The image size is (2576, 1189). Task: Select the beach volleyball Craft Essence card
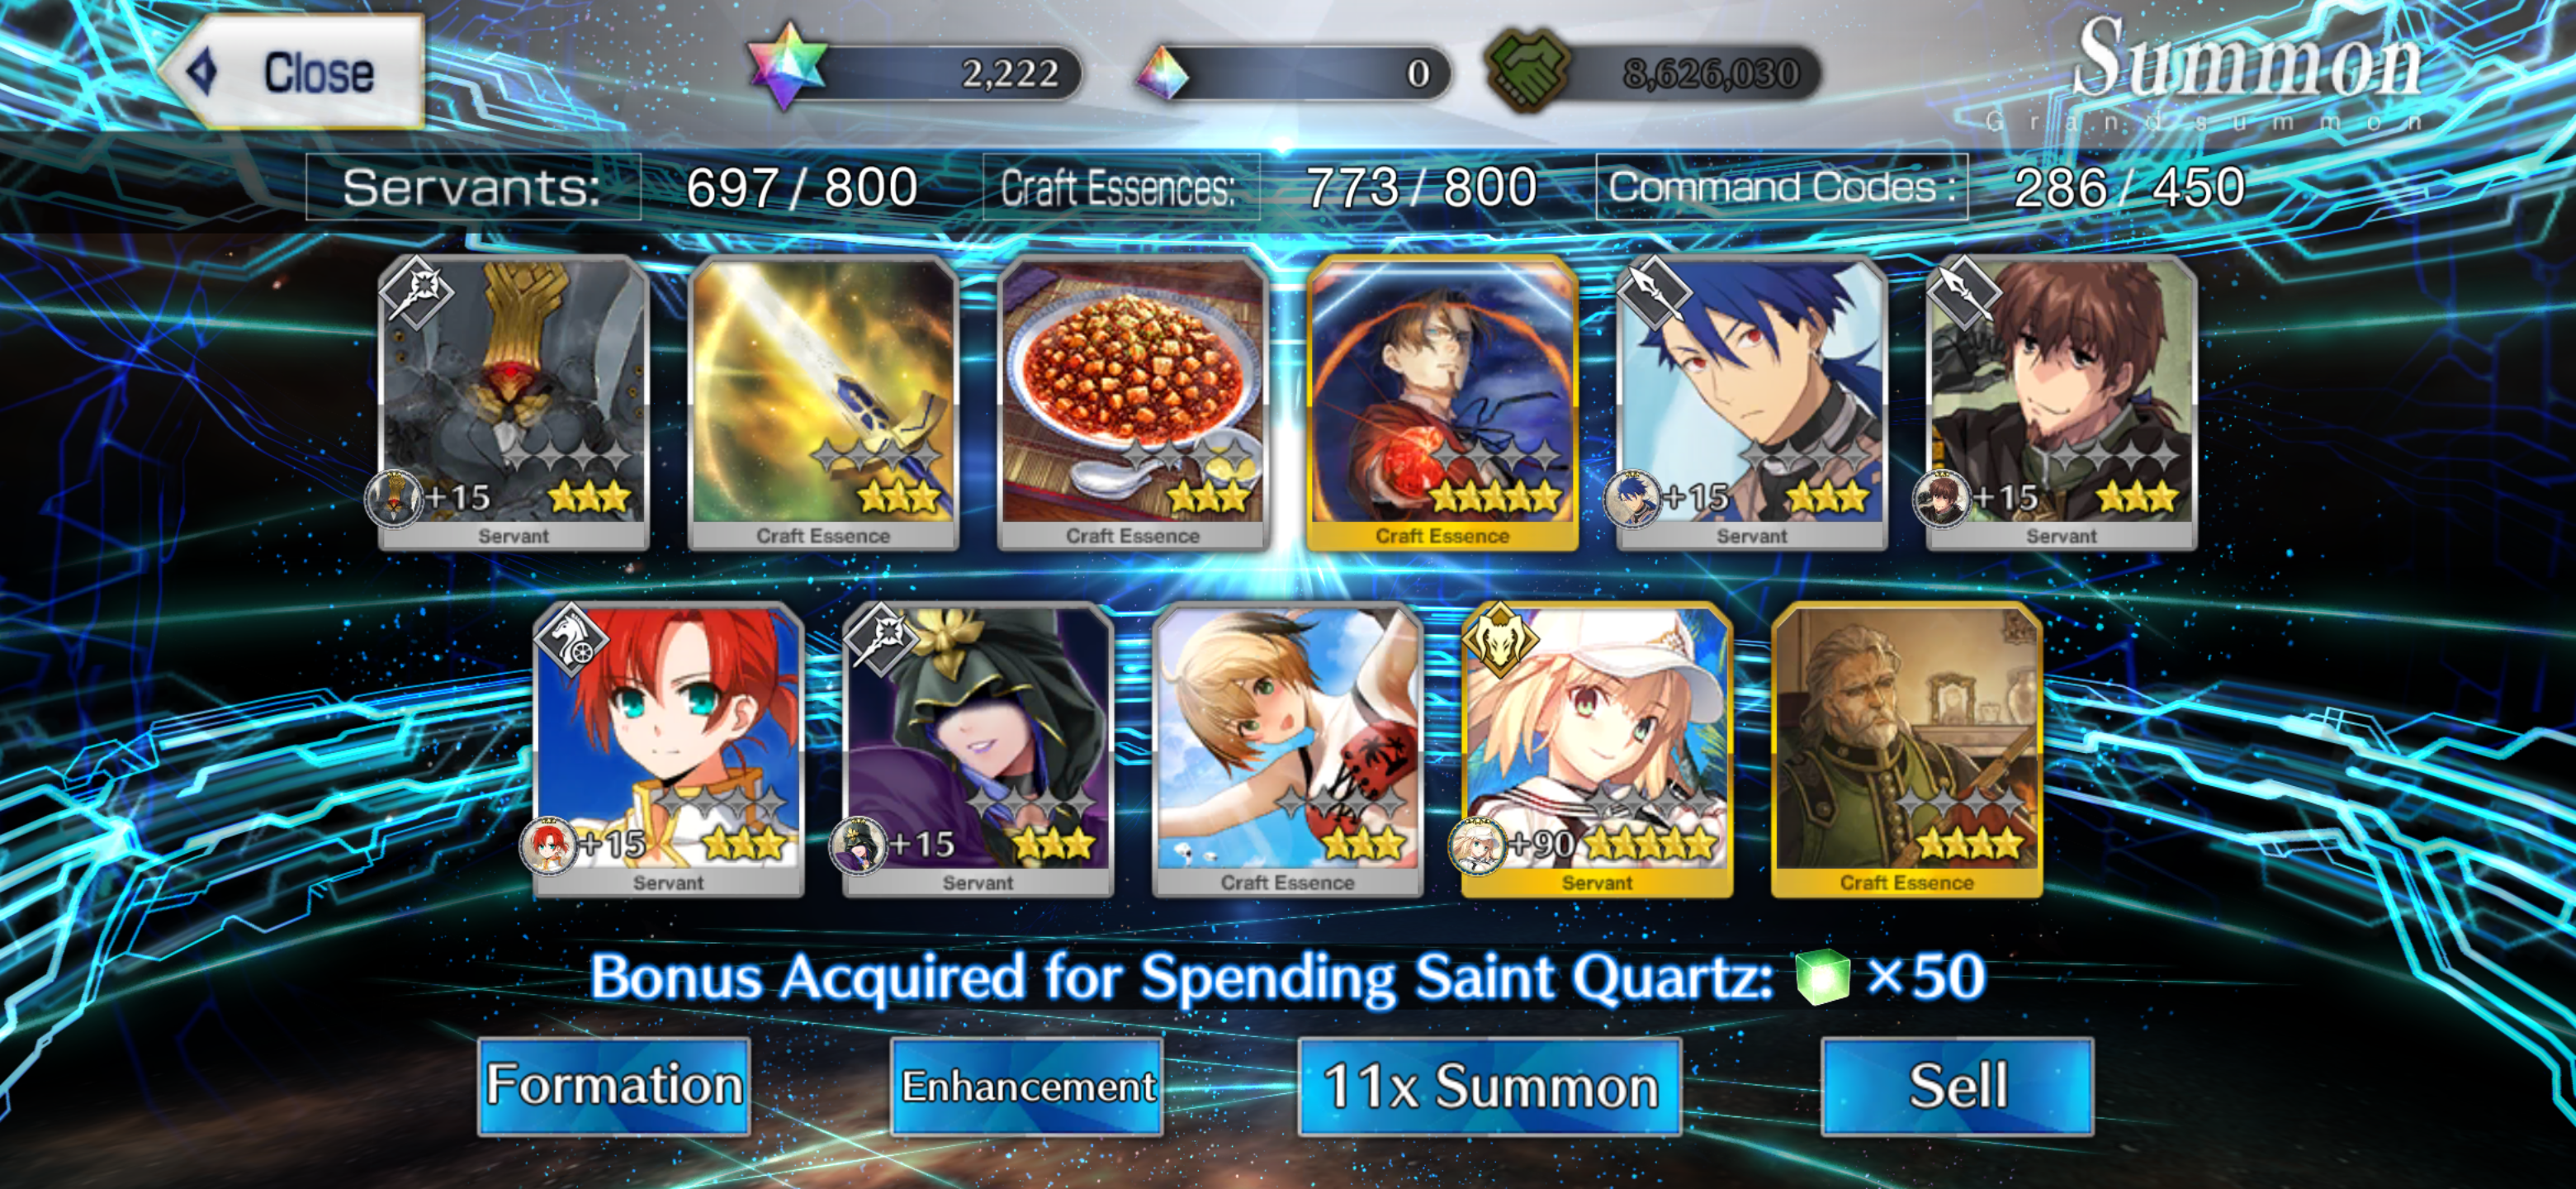[x=1287, y=750]
